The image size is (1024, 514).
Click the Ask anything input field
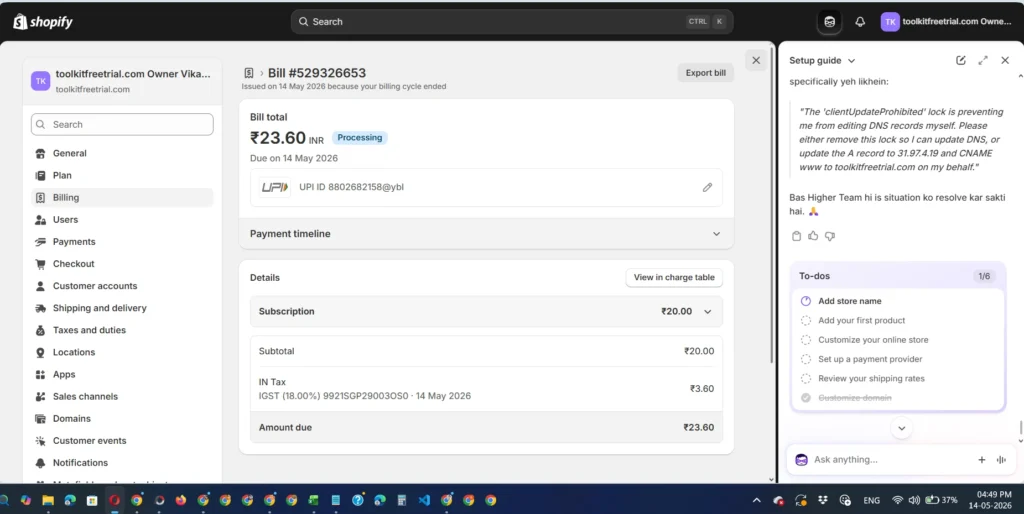pos(891,460)
